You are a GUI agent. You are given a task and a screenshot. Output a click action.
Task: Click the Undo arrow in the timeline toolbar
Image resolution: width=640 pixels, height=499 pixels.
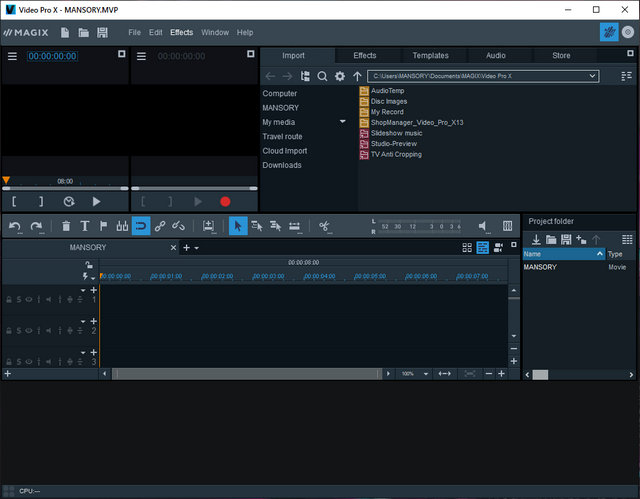(14, 226)
